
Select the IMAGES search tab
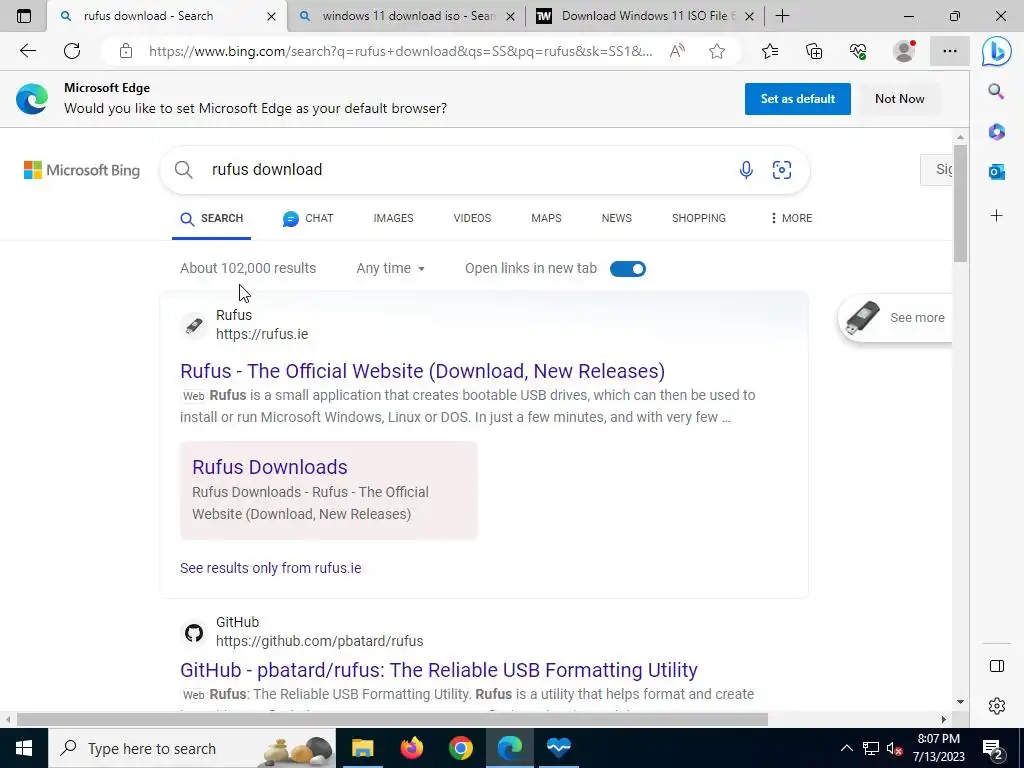(x=393, y=218)
